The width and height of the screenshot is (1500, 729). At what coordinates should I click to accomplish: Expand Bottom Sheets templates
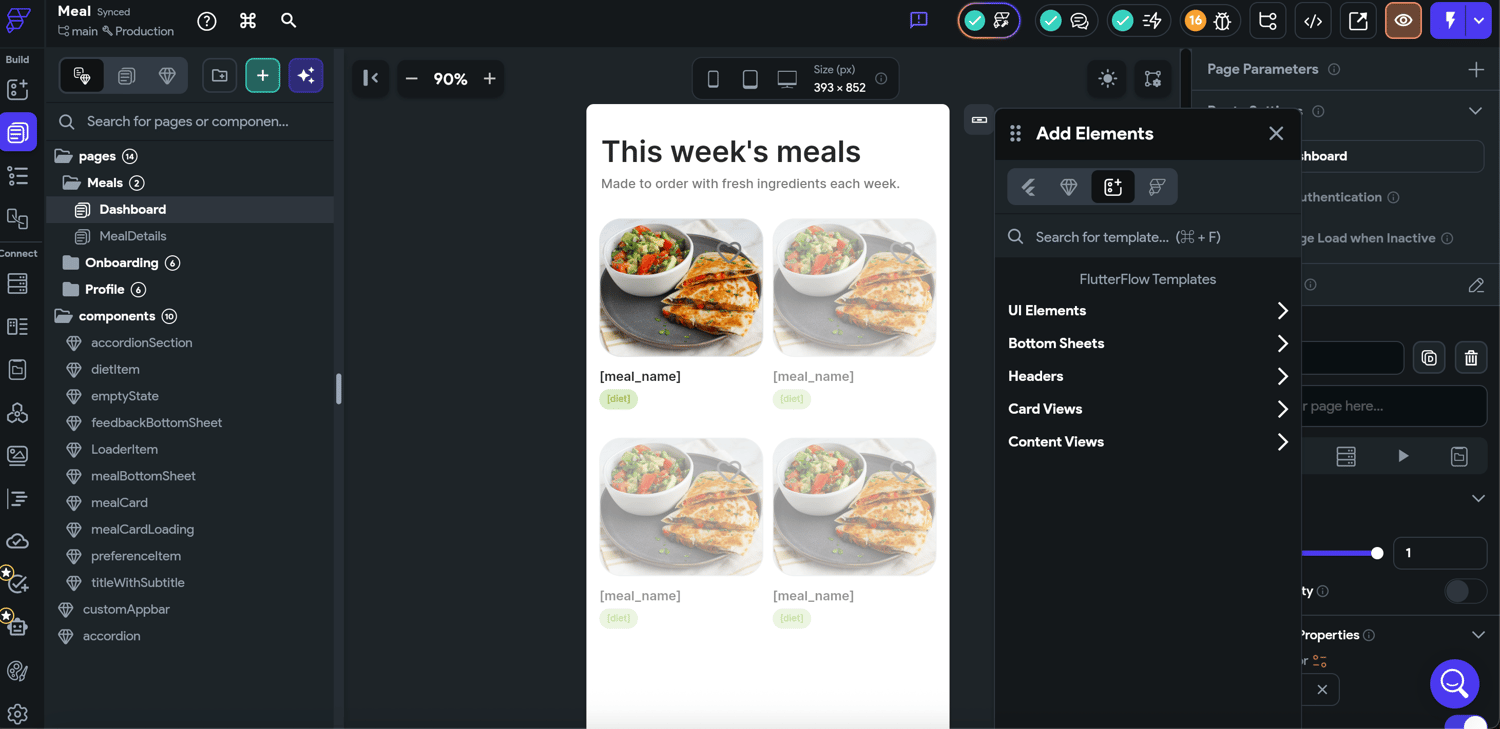point(1147,344)
